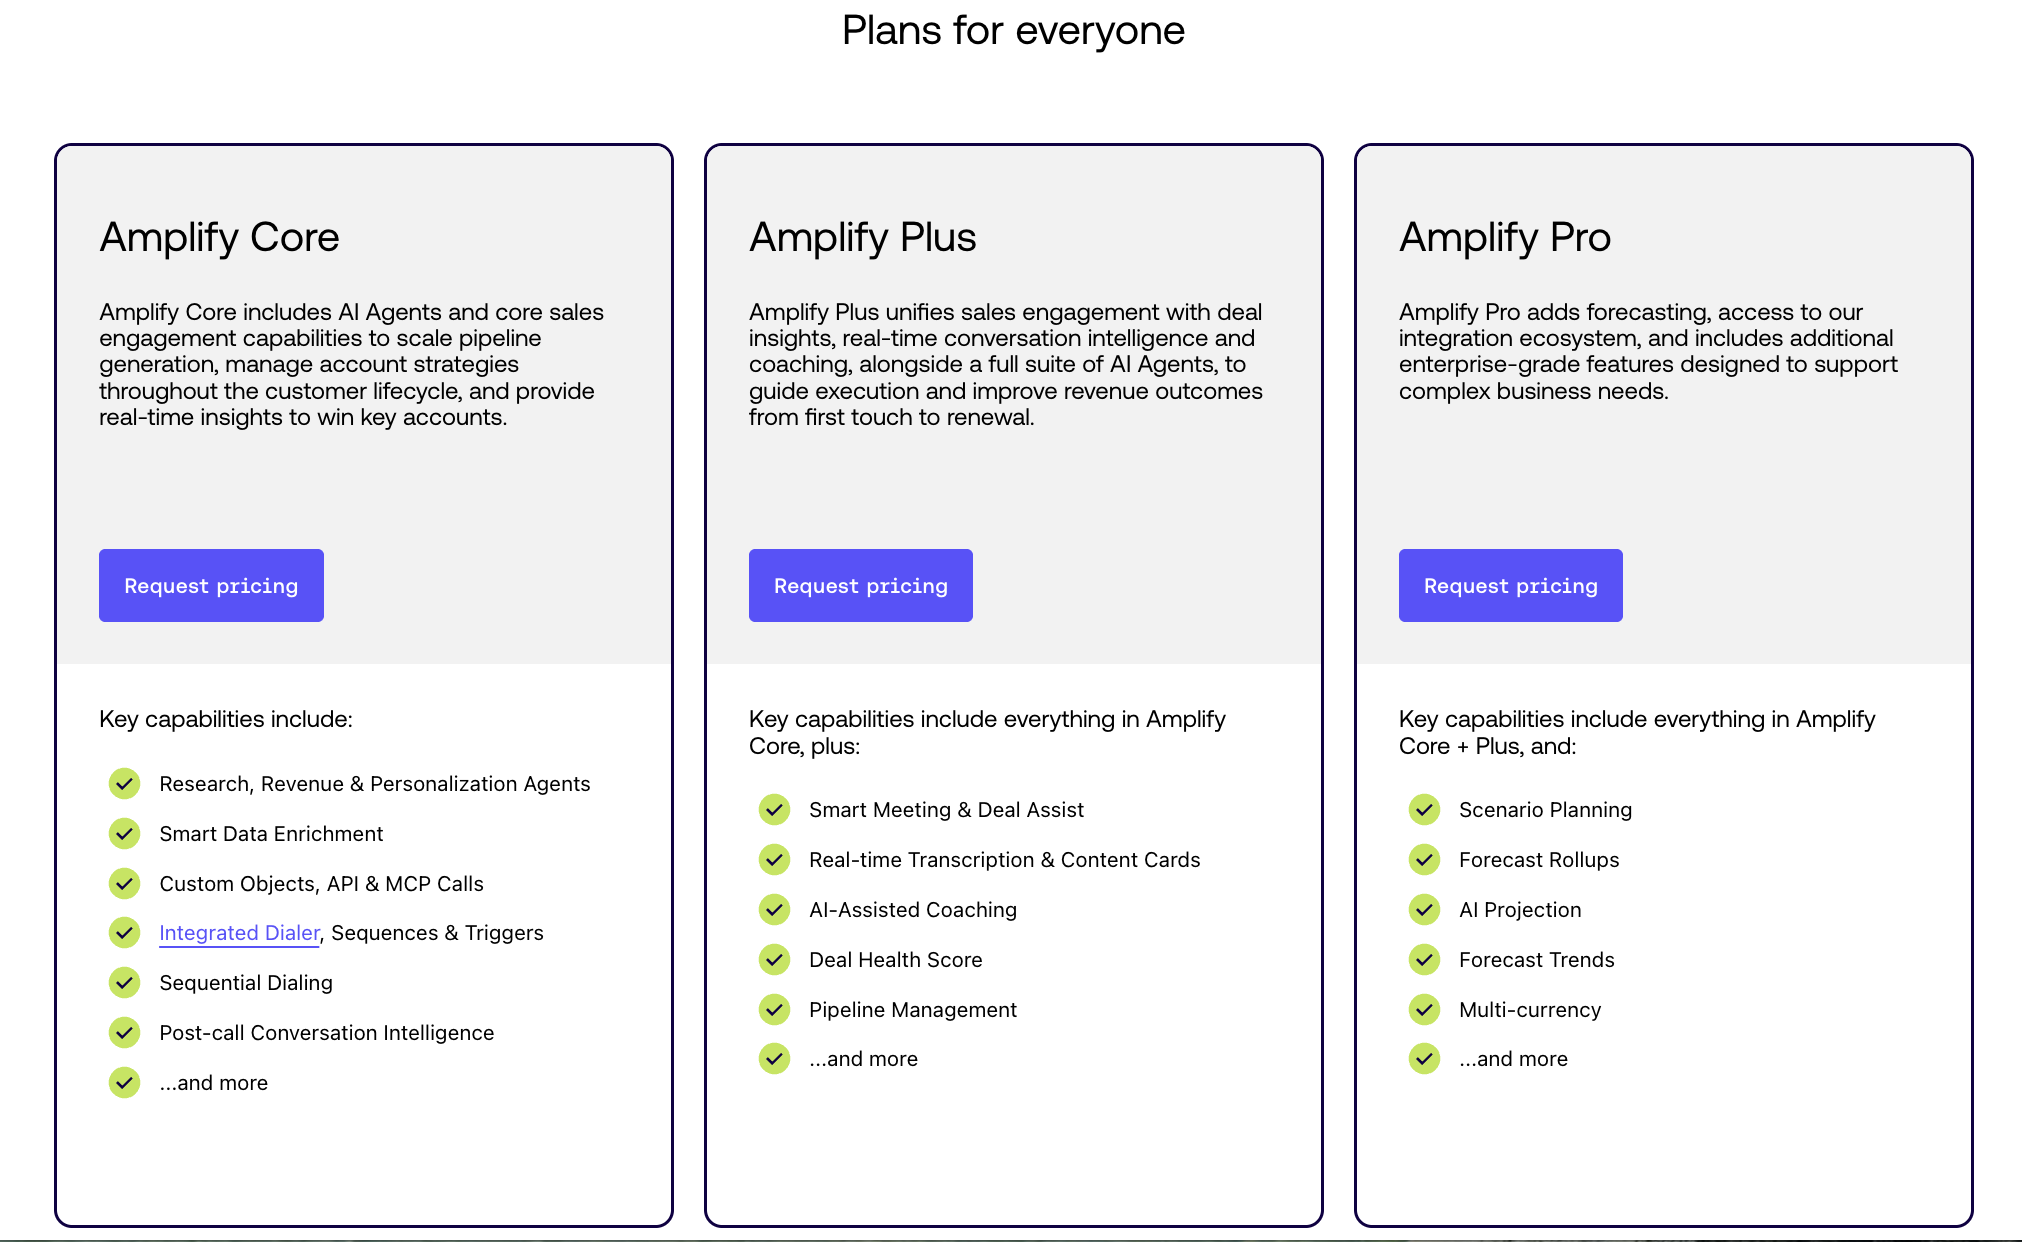The image size is (2022, 1242).
Task: Select the checkmark for Real-time Transcription & Content Cards
Action: pos(774,859)
